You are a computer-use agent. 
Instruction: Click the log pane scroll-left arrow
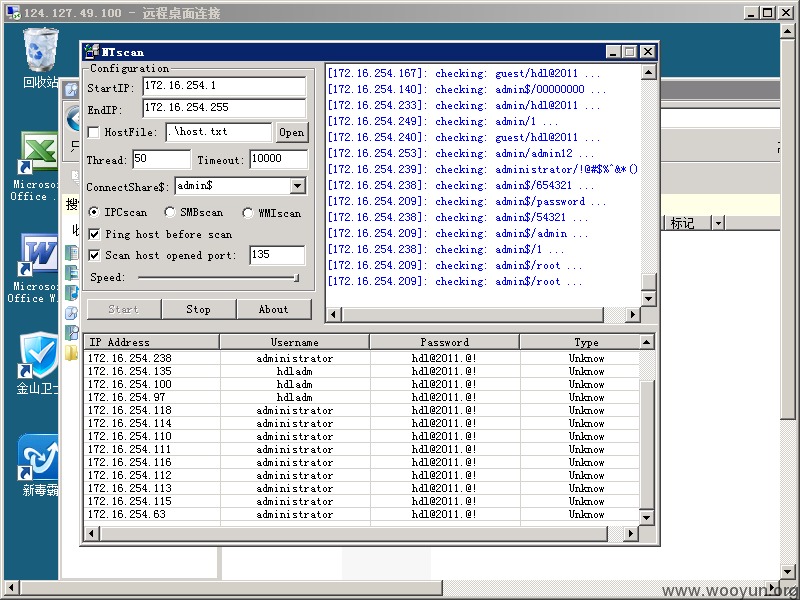click(x=334, y=314)
